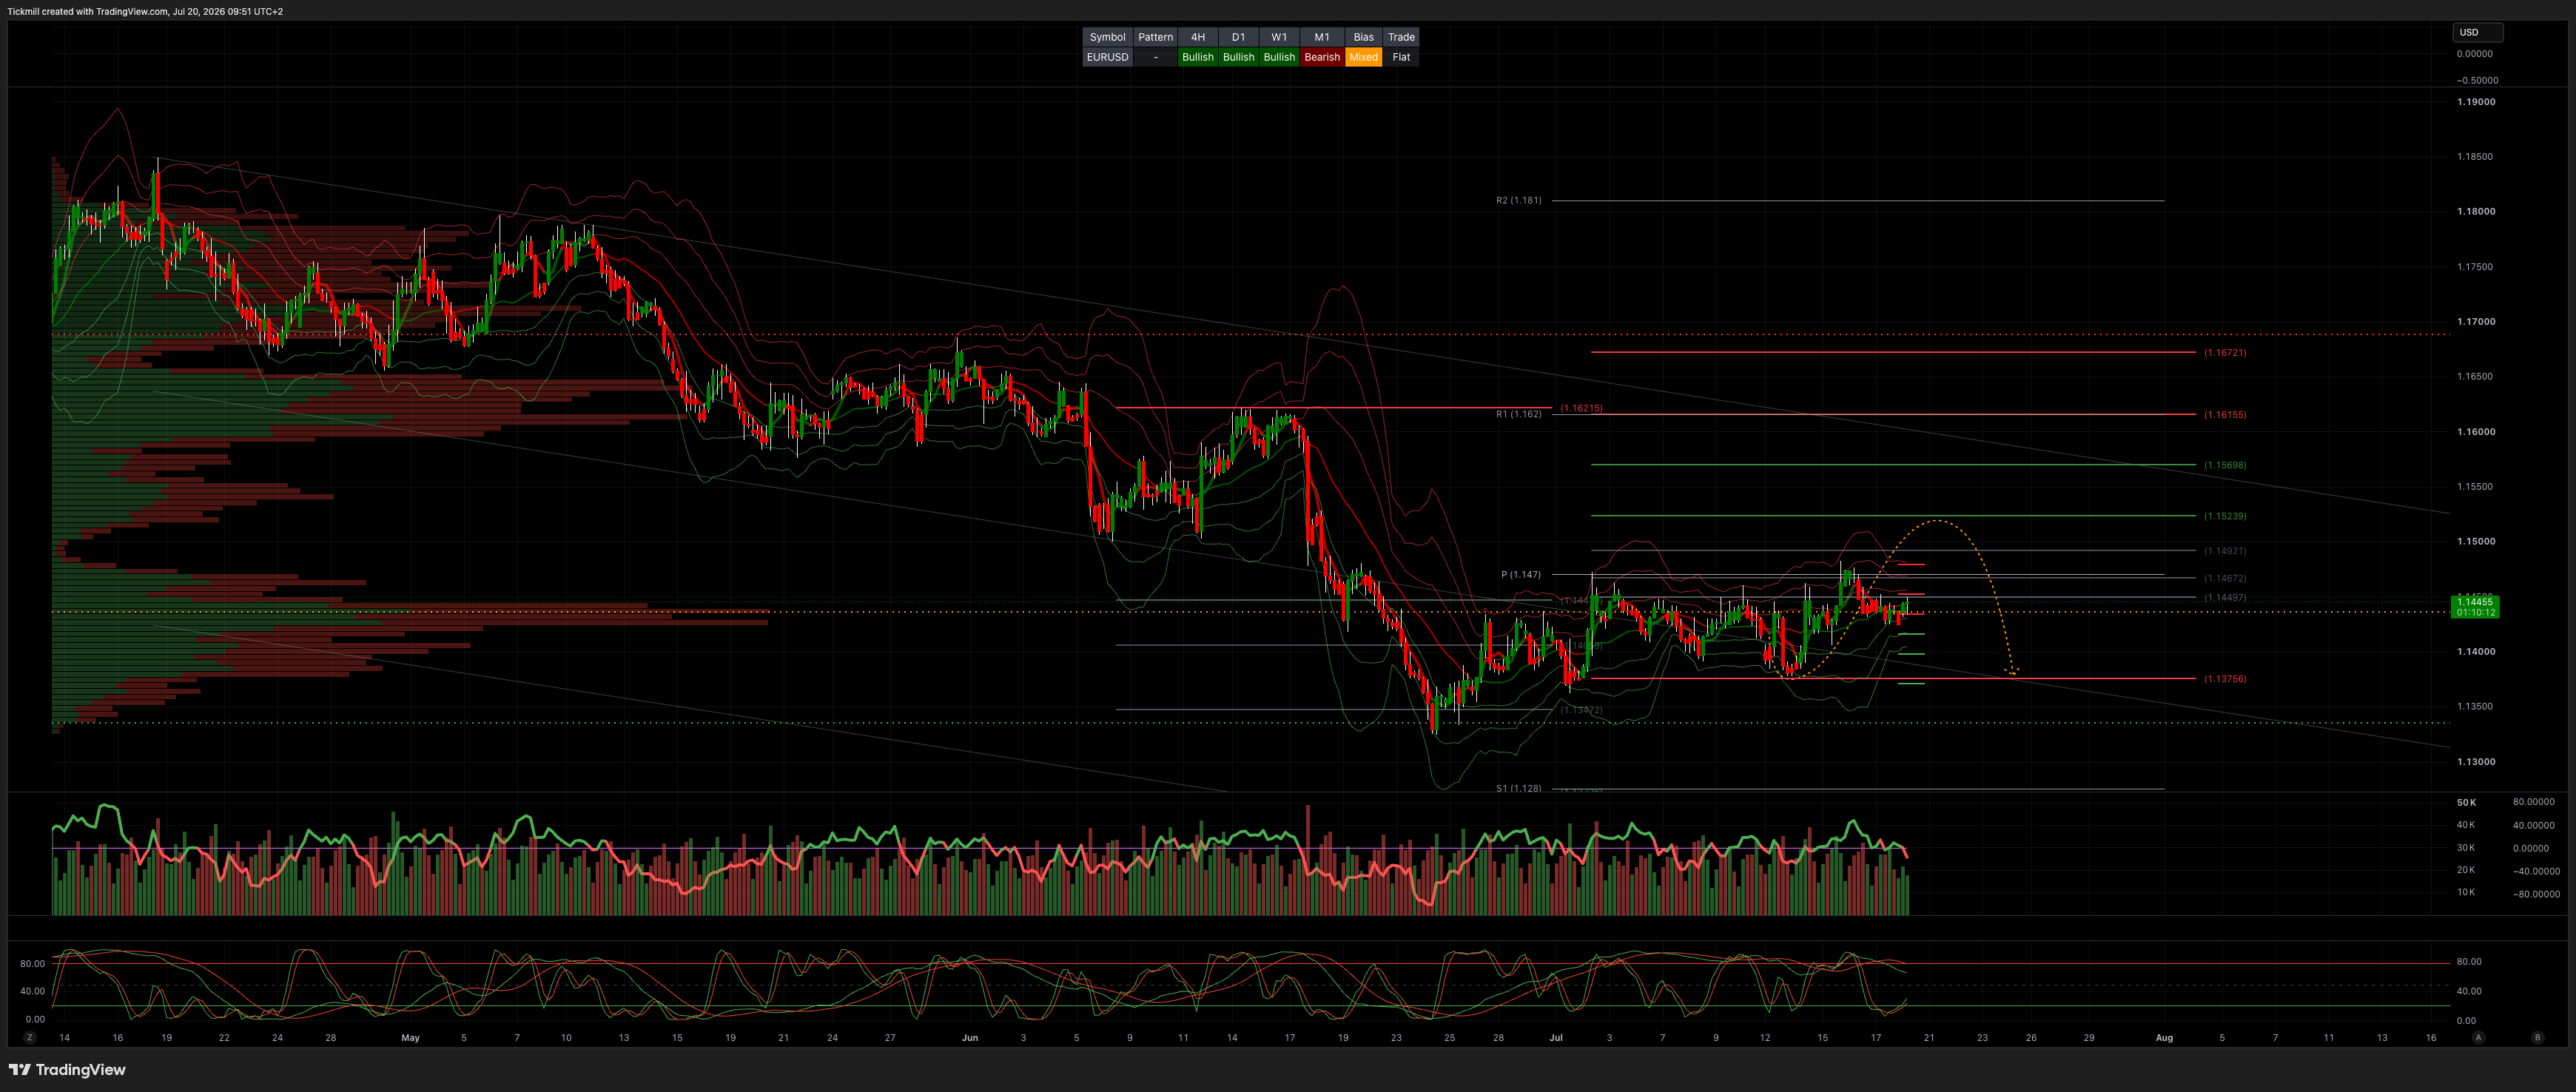Click the (1.15698) green level label
The height and width of the screenshot is (1092, 2576).
(x=2225, y=465)
